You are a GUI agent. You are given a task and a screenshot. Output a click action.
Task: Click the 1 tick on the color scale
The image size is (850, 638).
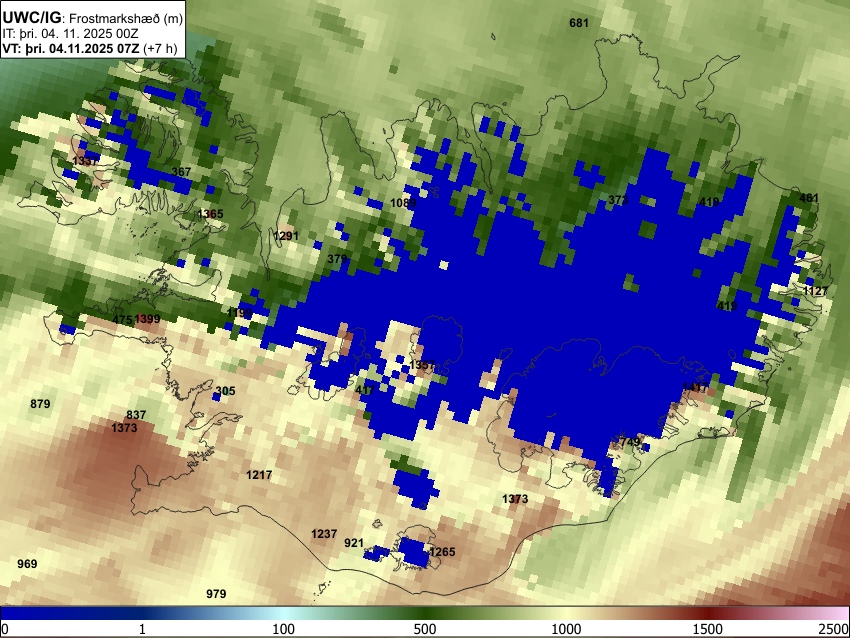(x=142, y=629)
